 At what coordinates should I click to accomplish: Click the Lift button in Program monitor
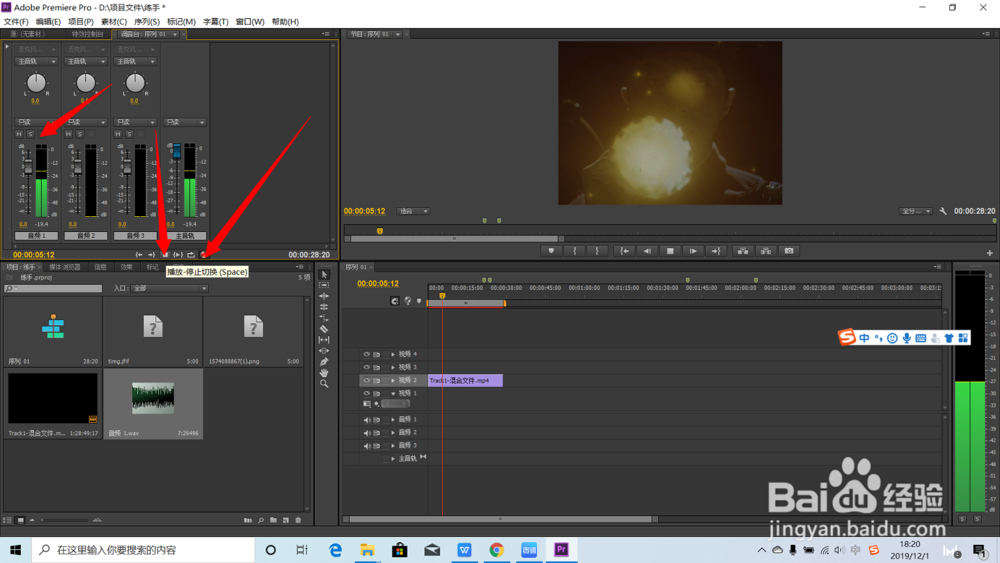tap(743, 251)
